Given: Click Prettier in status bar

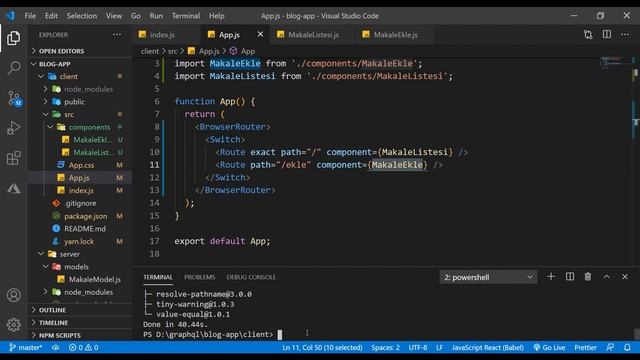Looking at the screenshot, I should click(585, 347).
